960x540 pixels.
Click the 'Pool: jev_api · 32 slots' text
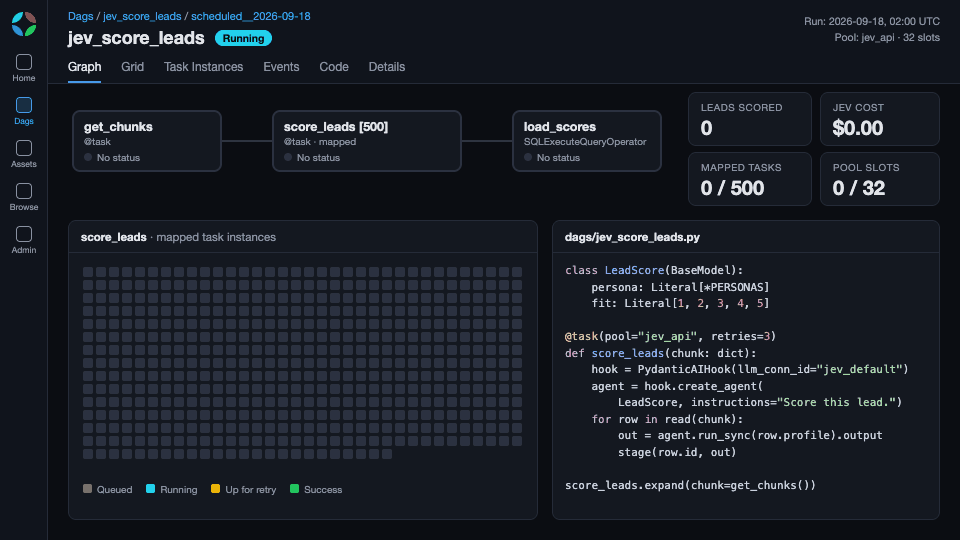coord(887,37)
